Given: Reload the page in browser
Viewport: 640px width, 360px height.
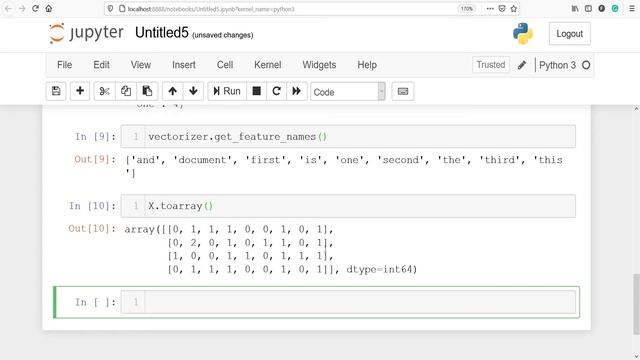Looking at the screenshot, I should coord(36,9).
